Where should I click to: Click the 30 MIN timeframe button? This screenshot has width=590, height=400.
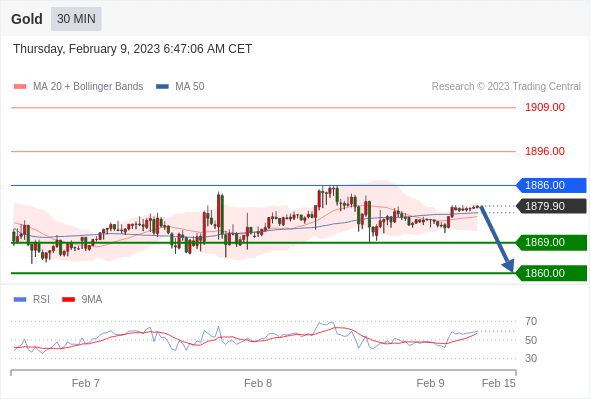[76, 19]
